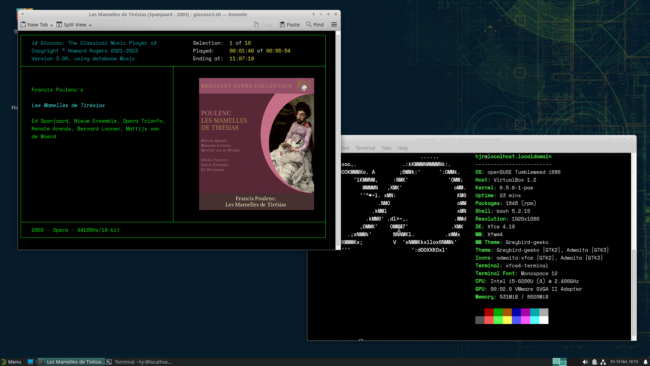Viewport: 650px width, 366px height.
Task: Click the 'Terminal: xfce4-terminal' line
Action: point(512,266)
